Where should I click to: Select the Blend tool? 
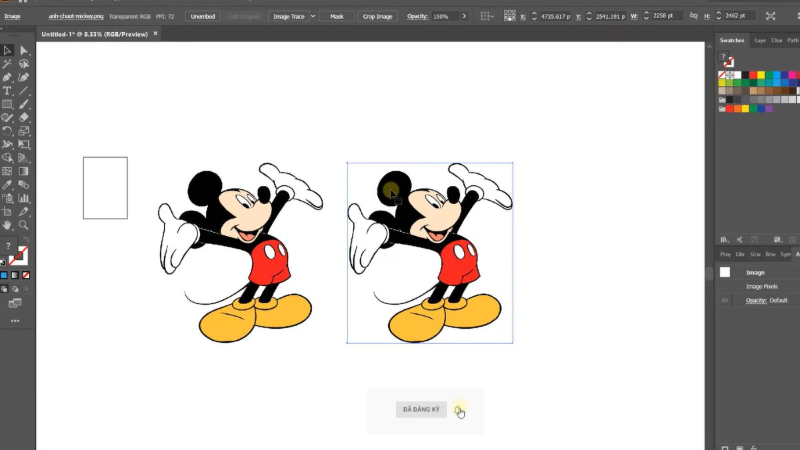coord(23,185)
